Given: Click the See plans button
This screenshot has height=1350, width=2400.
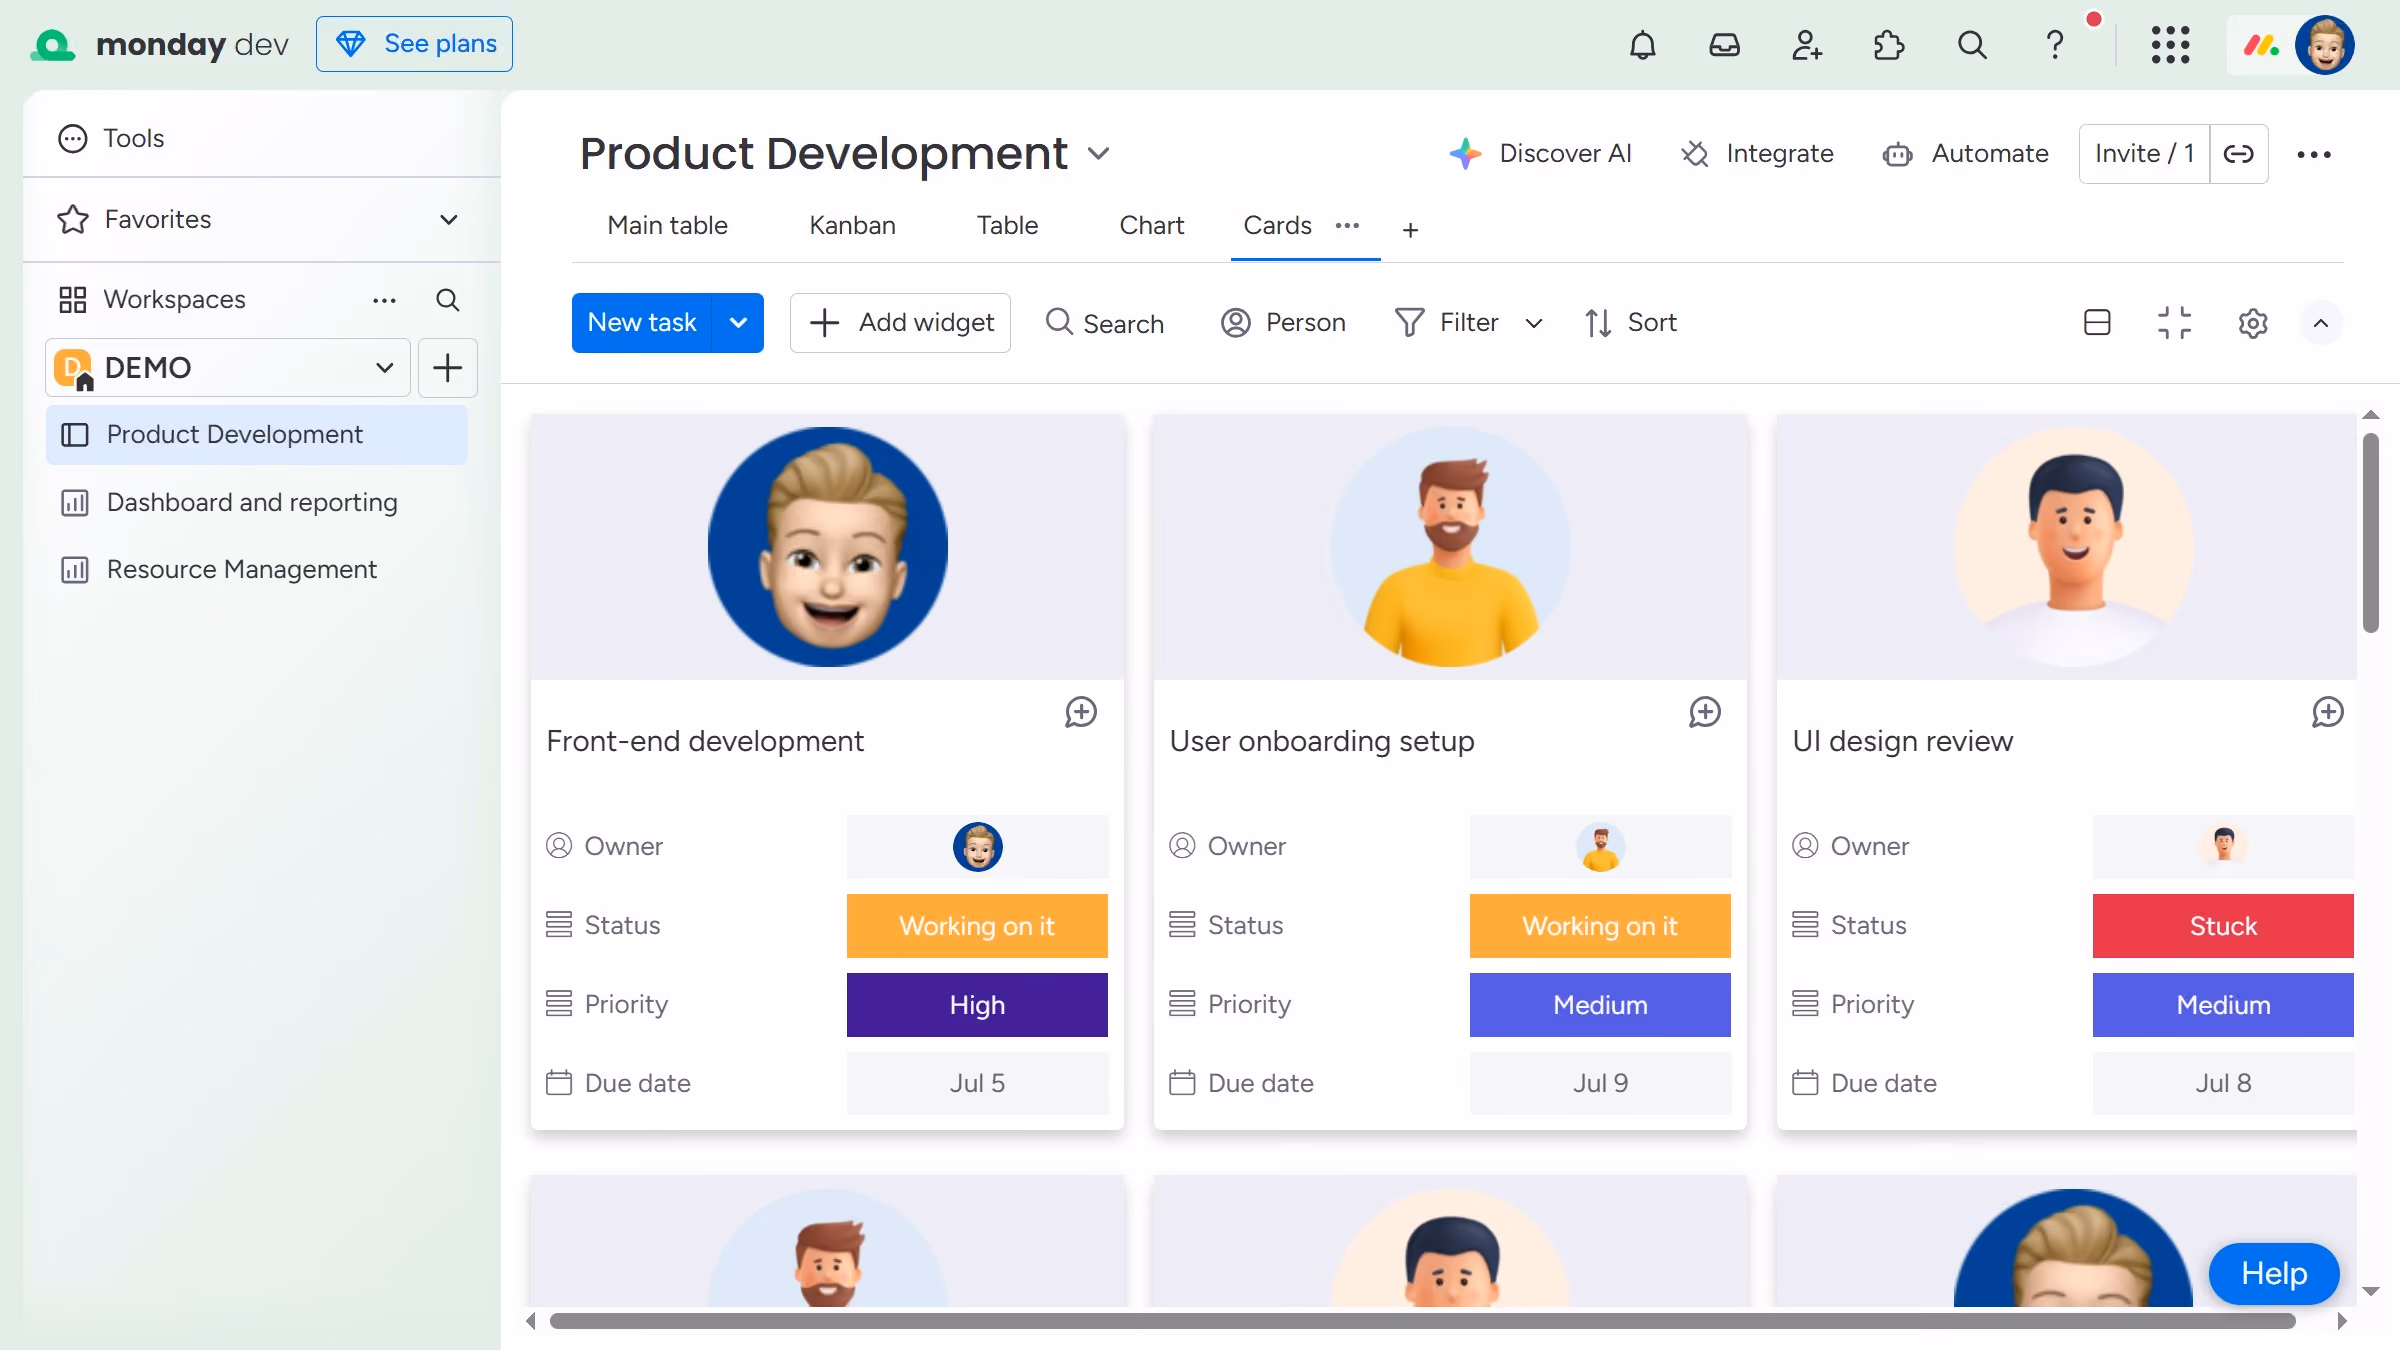Looking at the screenshot, I should [414, 44].
